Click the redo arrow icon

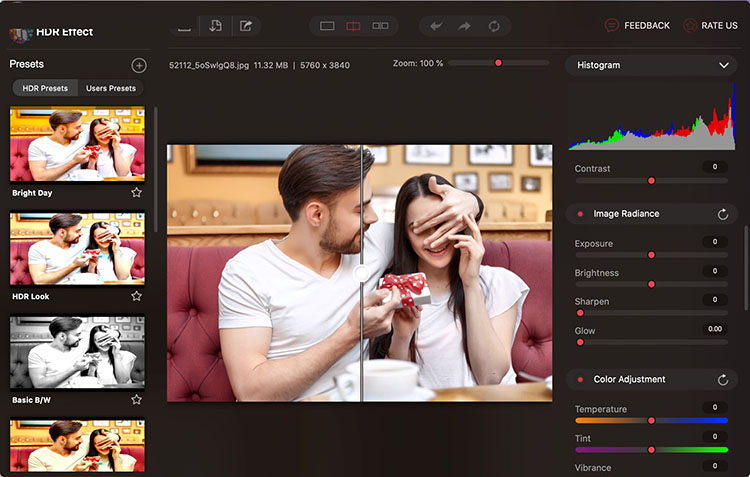pos(464,26)
